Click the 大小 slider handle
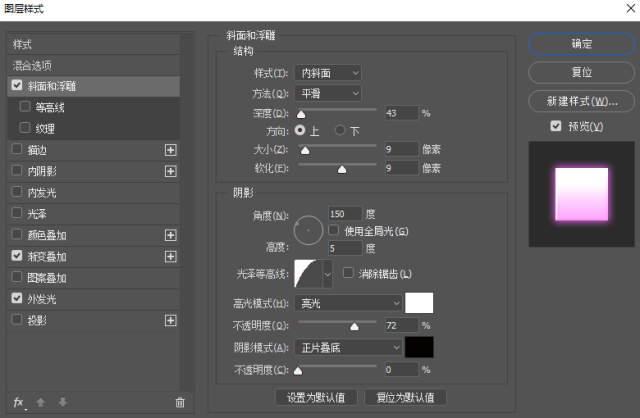The height and width of the screenshot is (418, 640). [305, 150]
